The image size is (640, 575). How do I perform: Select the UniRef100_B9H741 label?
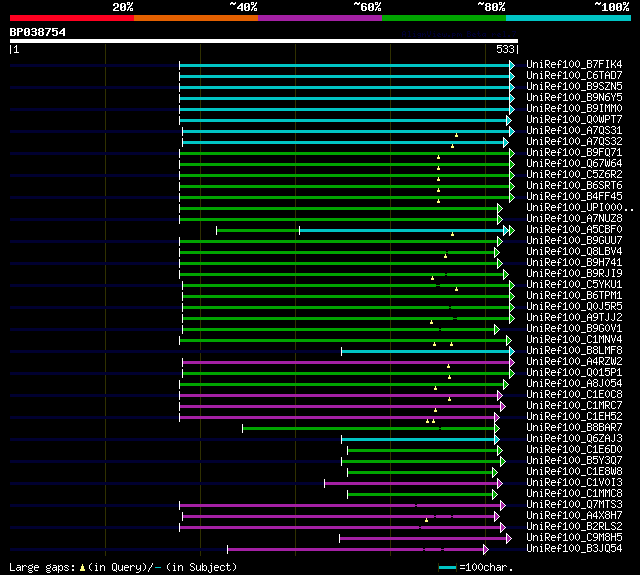point(574,263)
